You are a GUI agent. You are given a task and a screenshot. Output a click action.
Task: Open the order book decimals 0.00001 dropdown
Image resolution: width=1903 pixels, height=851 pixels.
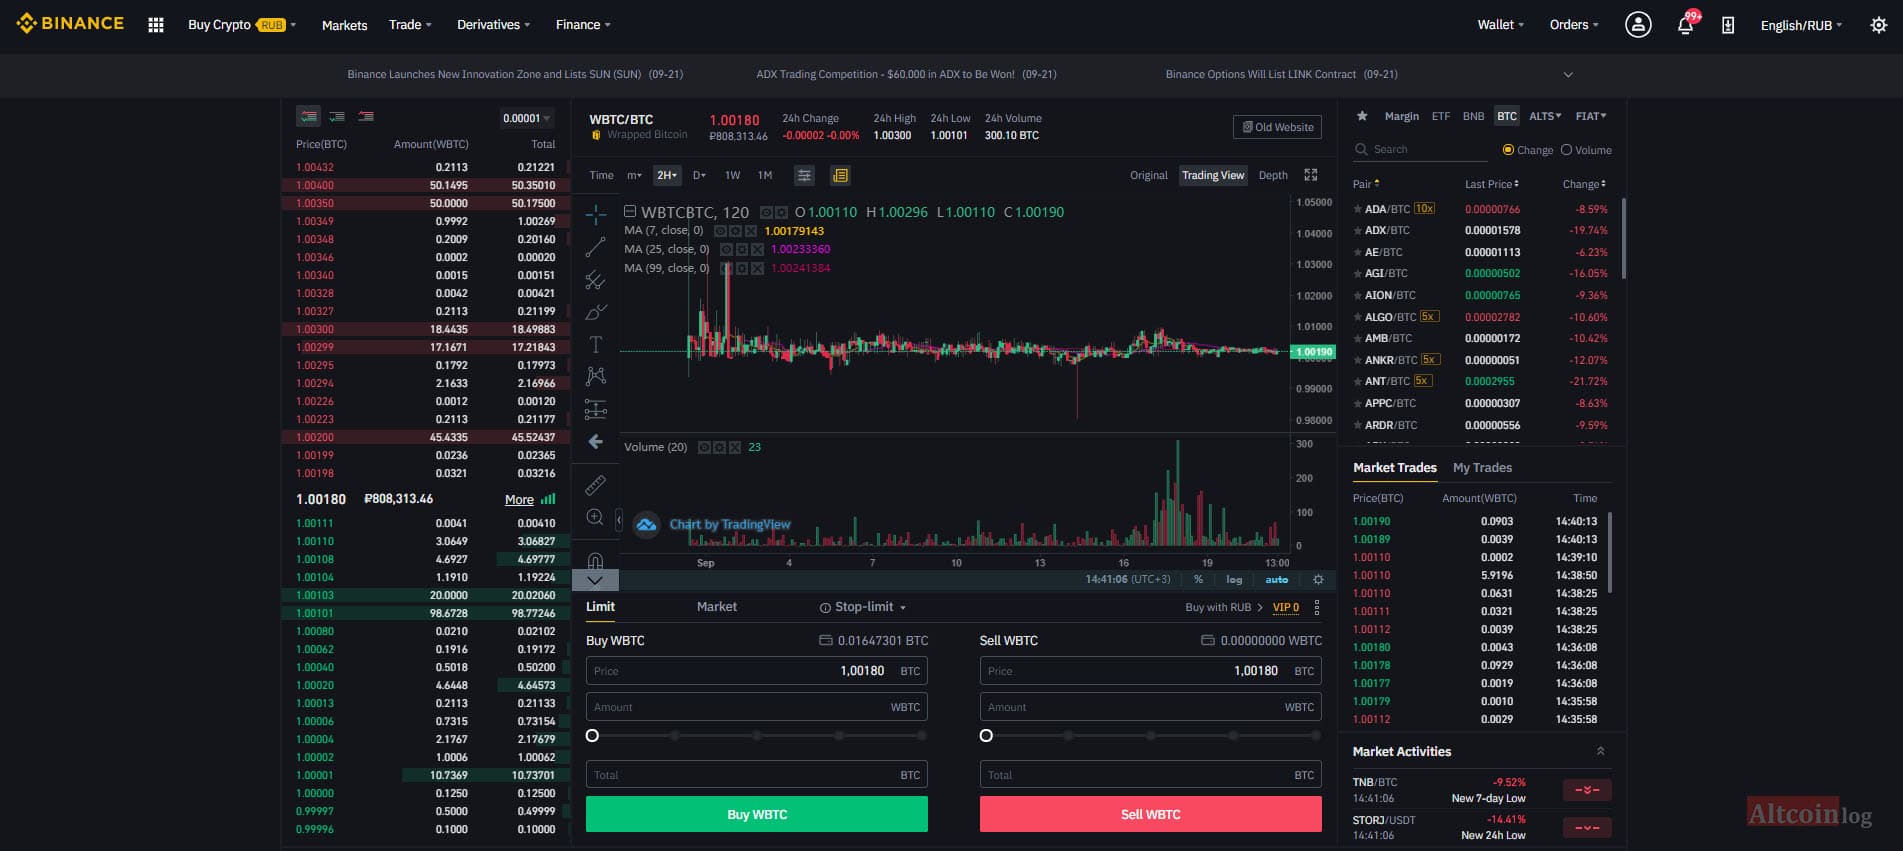tap(526, 118)
